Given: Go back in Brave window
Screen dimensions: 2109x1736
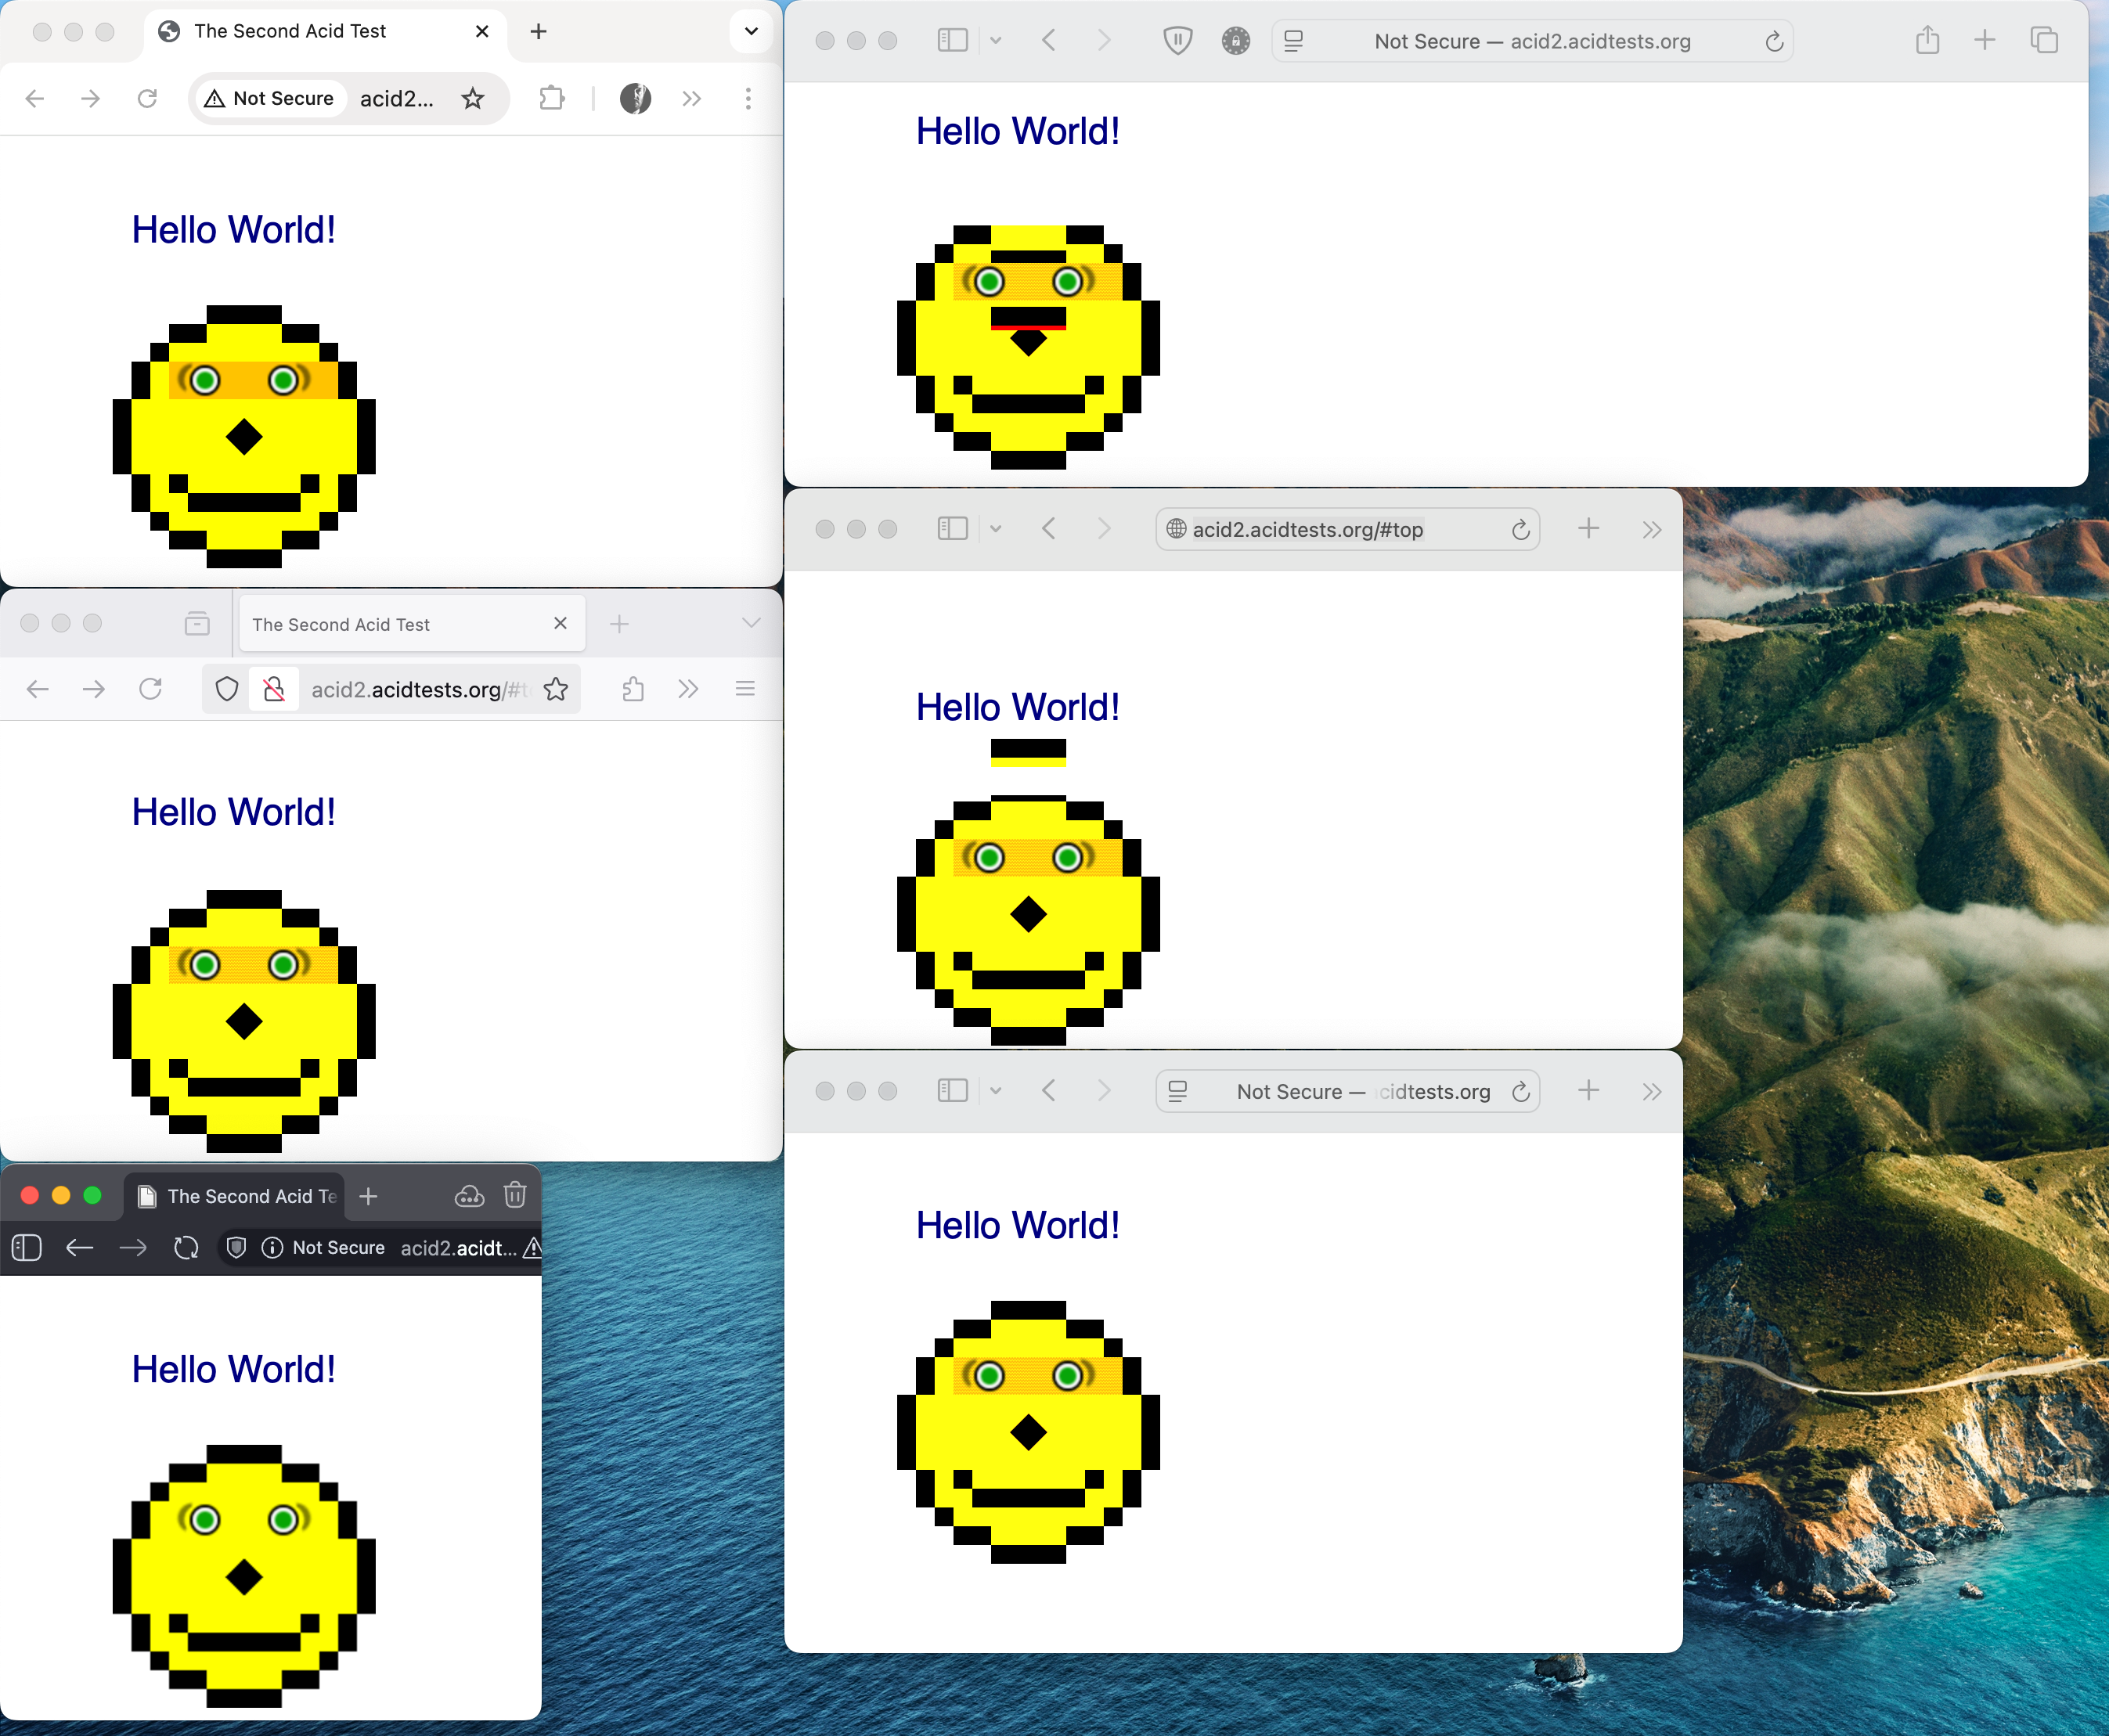Looking at the screenshot, I should (79, 1248).
